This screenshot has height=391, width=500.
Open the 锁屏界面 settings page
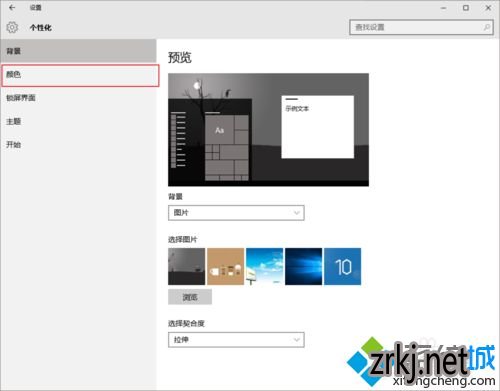78,98
